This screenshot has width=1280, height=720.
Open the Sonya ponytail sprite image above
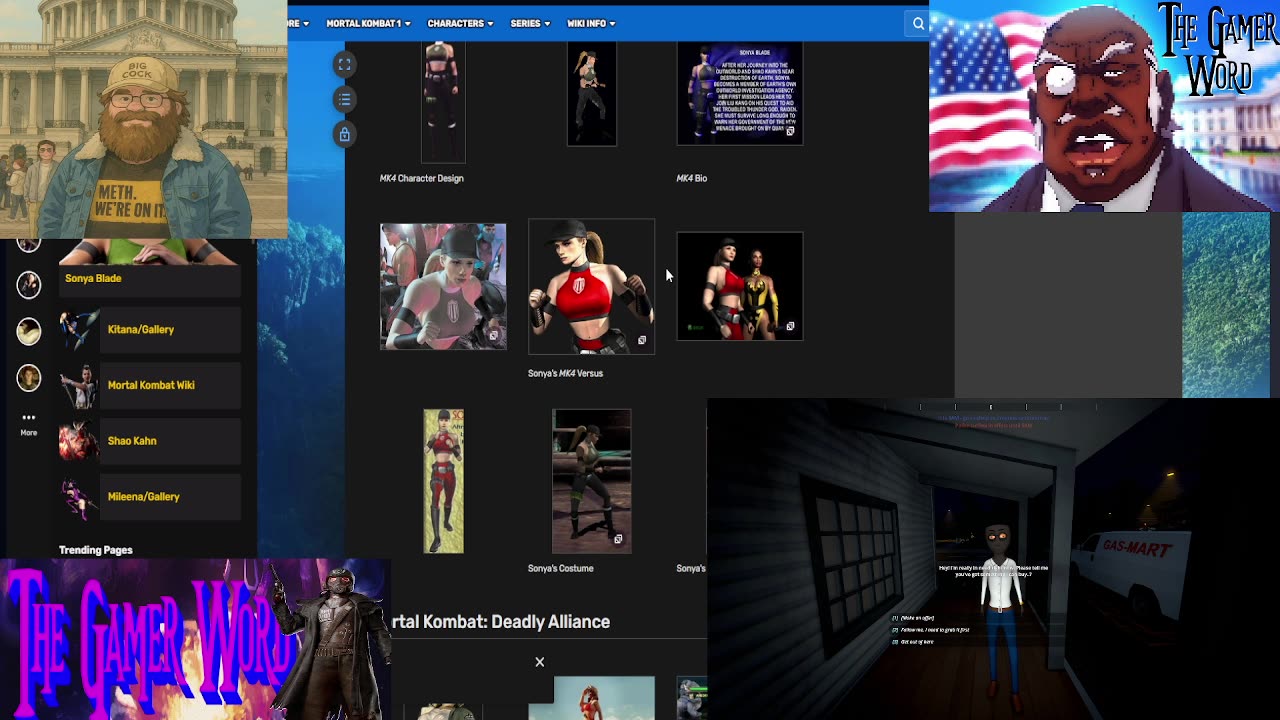click(x=592, y=94)
